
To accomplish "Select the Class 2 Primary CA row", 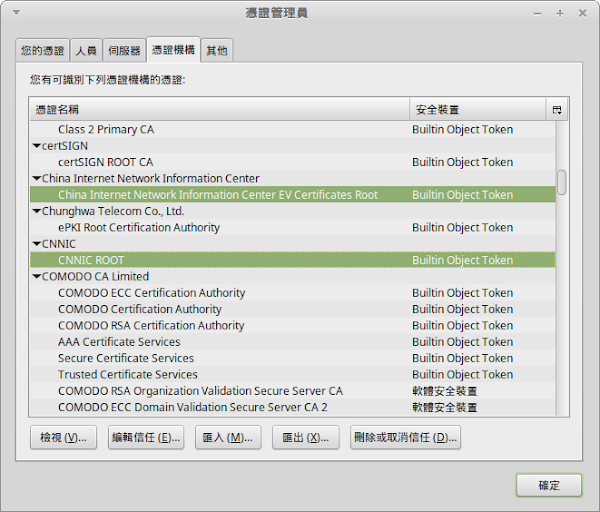I will pyautogui.click(x=293, y=129).
